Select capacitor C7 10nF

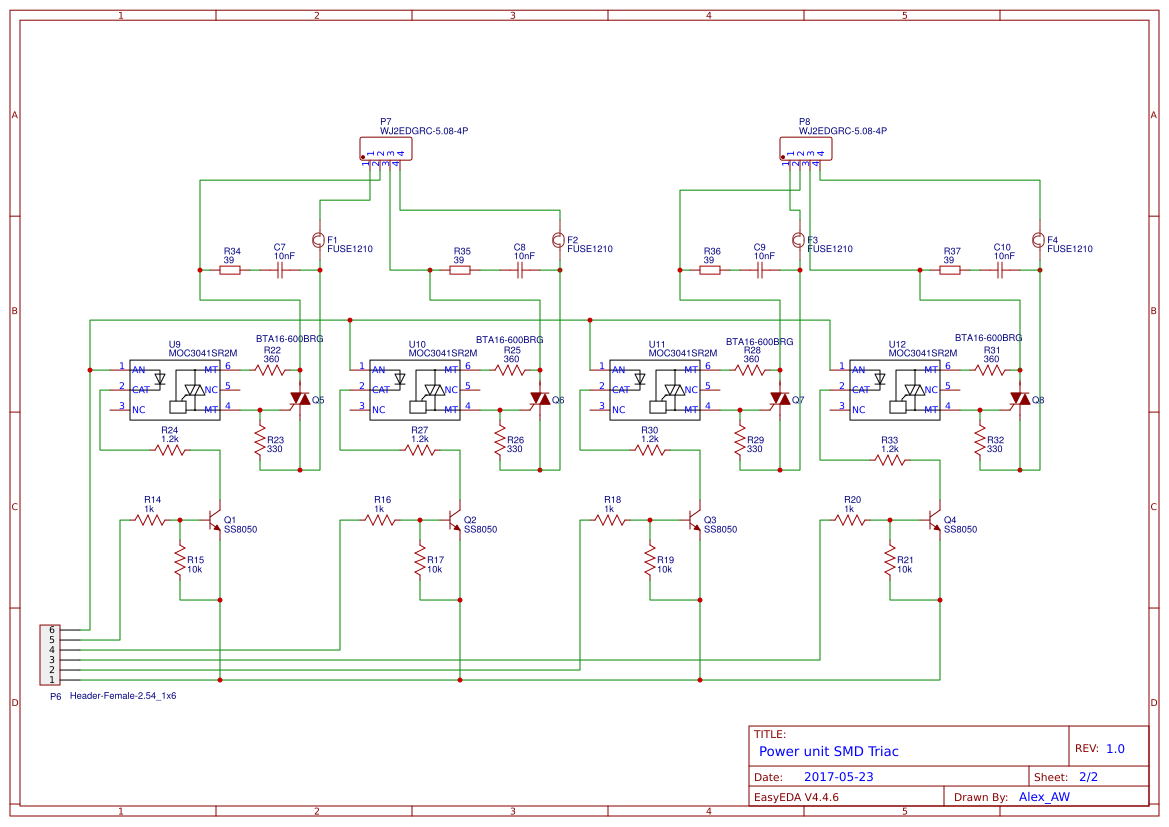[x=280, y=270]
